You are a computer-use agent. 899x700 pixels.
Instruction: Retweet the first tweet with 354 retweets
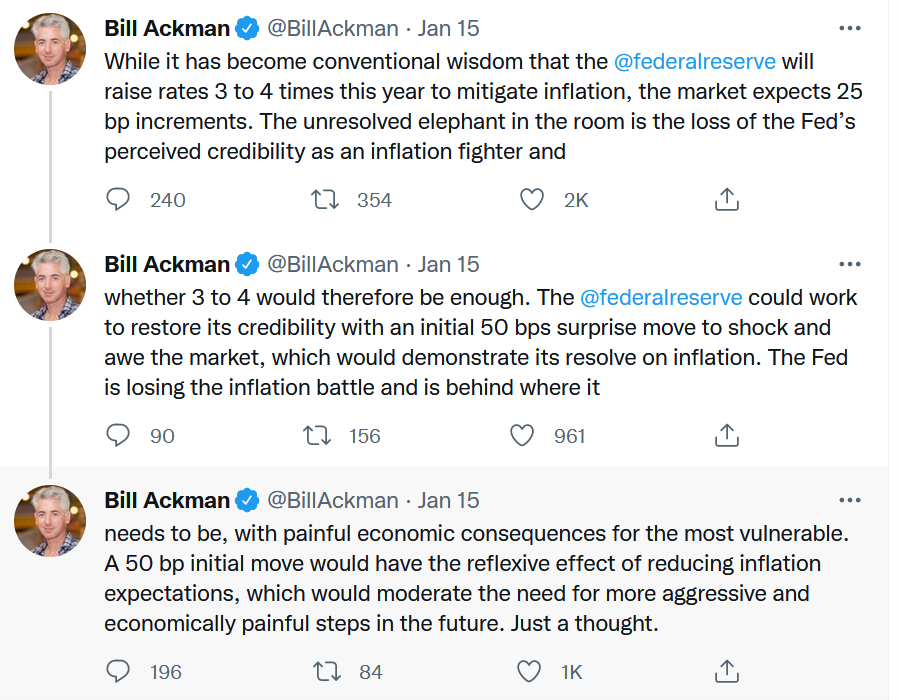pyautogui.click(x=326, y=200)
